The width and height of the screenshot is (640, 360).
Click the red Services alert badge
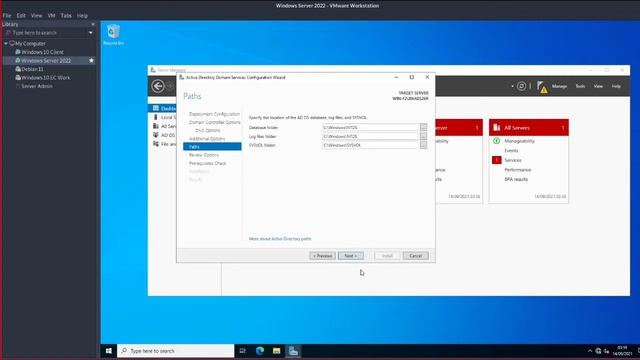pyautogui.click(x=496, y=160)
